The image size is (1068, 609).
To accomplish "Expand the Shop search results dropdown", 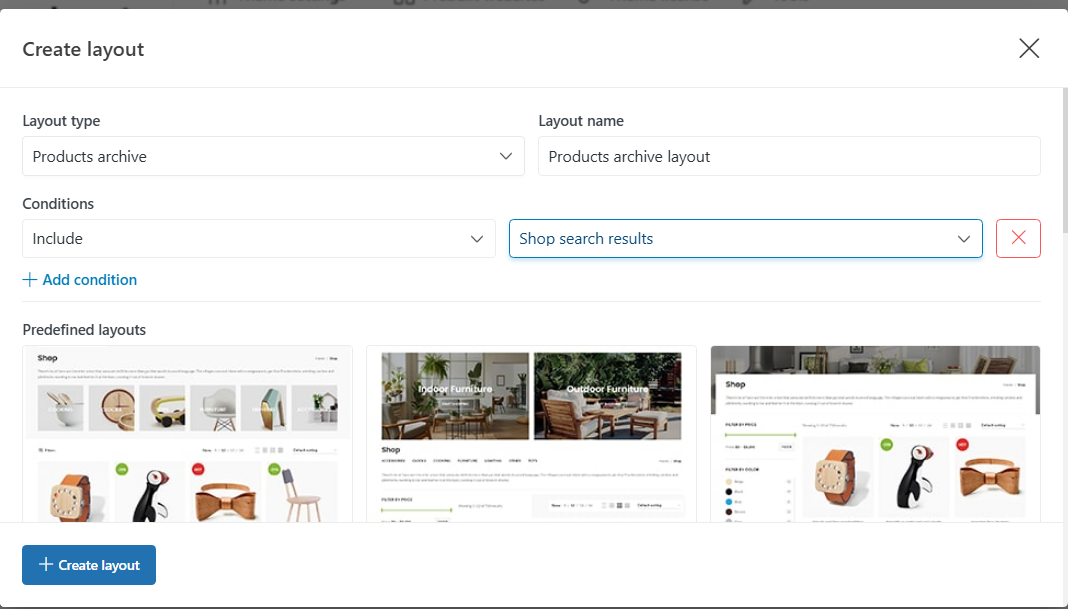I will [x=745, y=238].
